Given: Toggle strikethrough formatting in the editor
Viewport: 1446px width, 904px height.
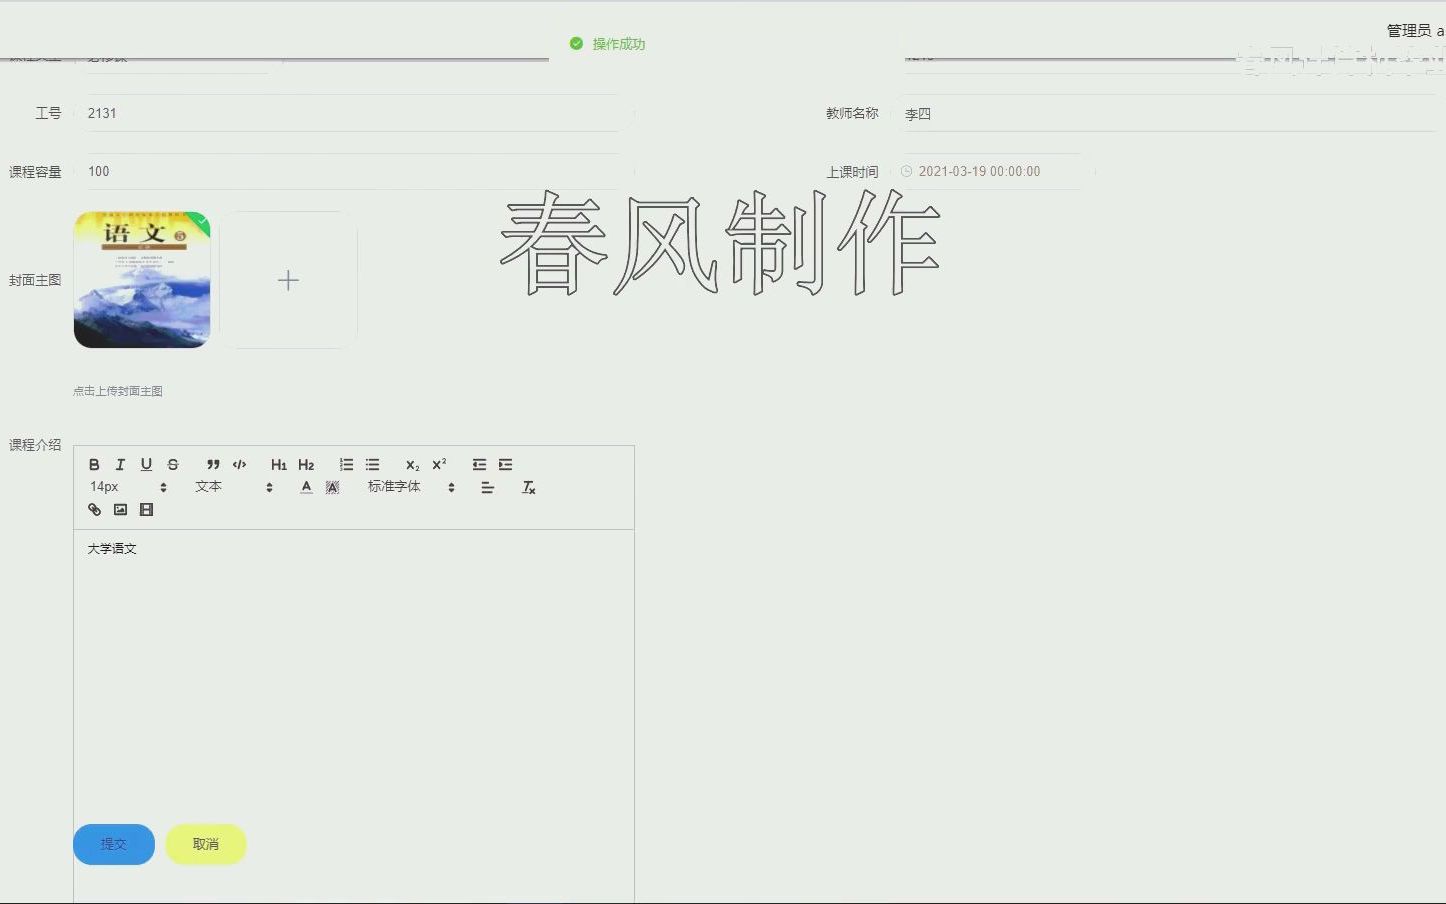Looking at the screenshot, I should 173,464.
